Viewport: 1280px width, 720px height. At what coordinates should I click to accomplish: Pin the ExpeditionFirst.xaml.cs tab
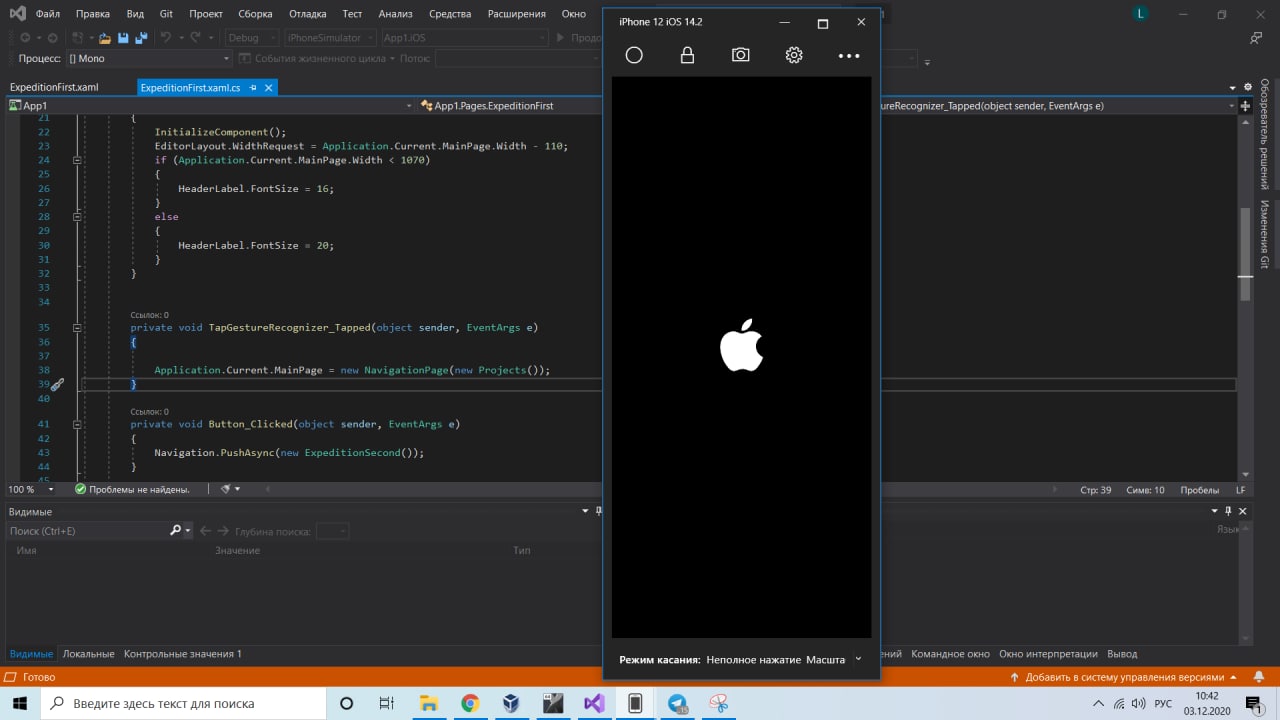pos(252,88)
